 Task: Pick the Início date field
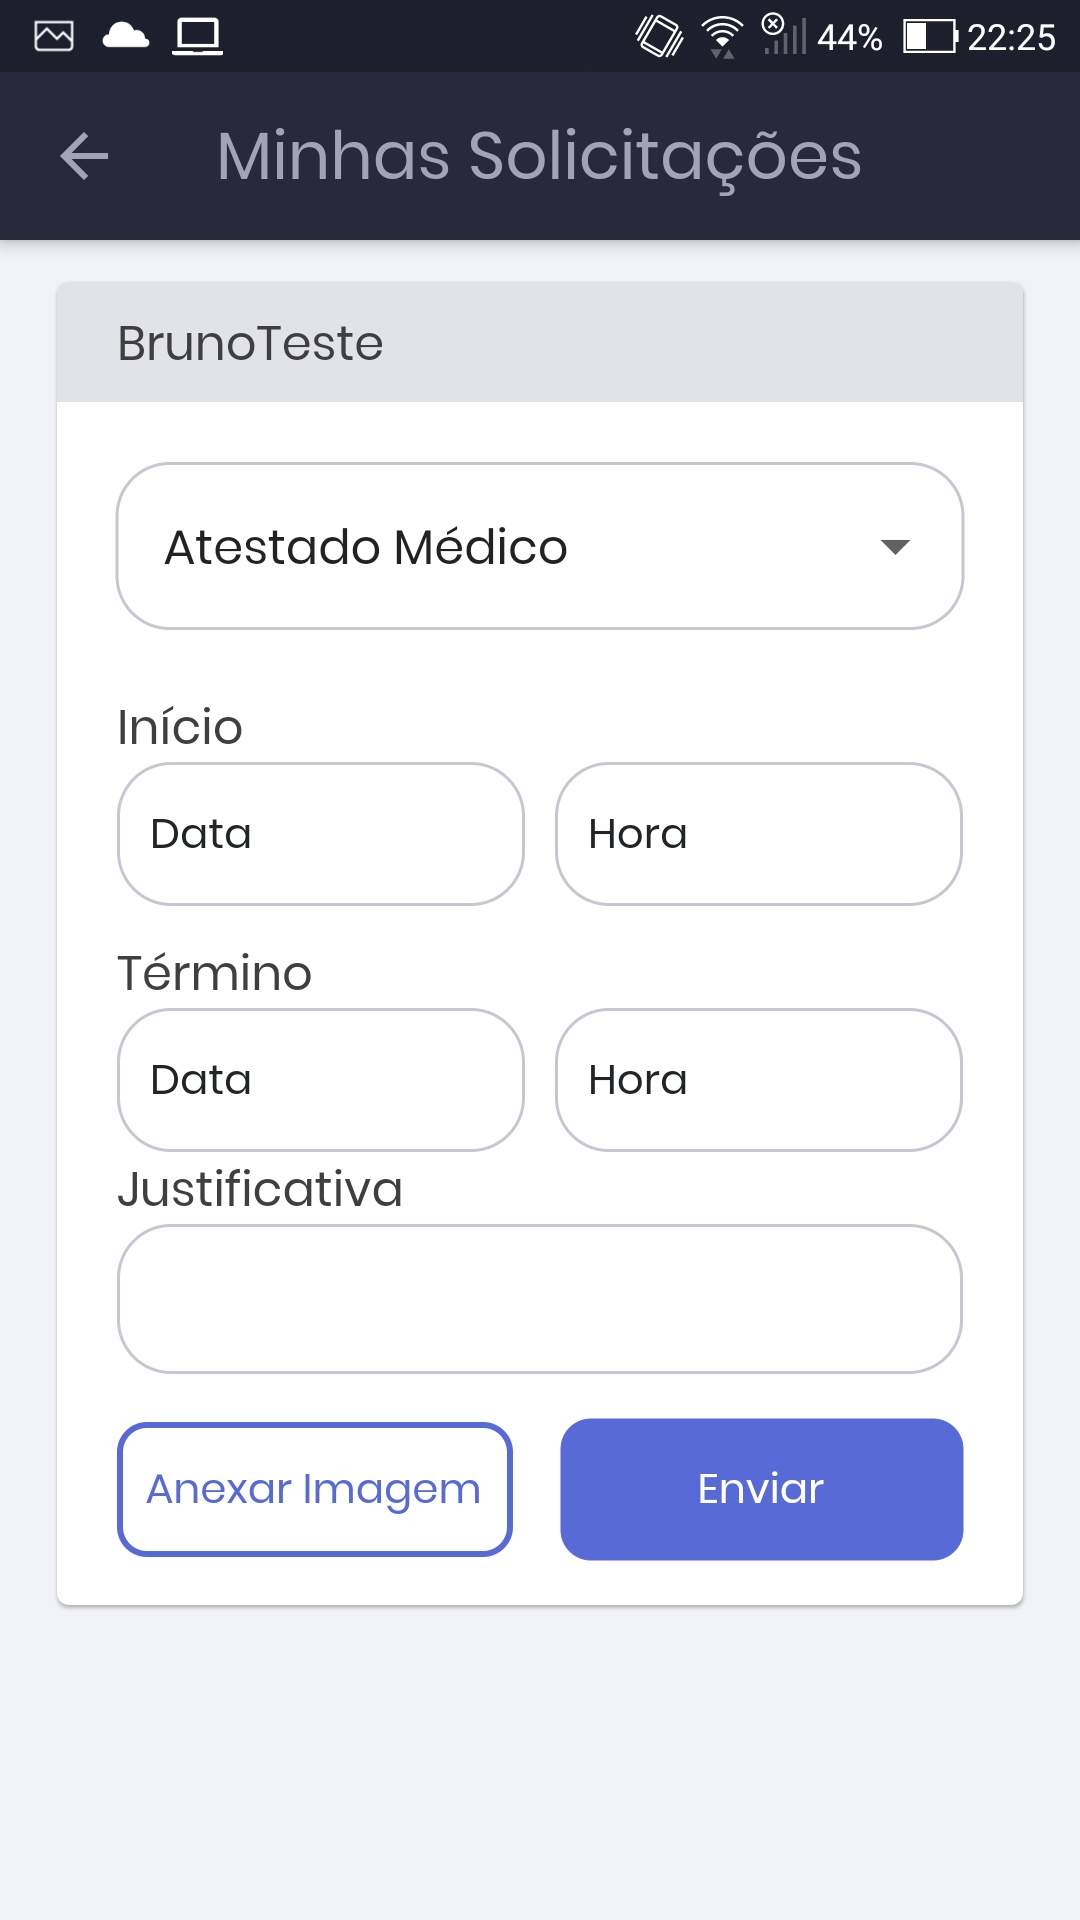(x=321, y=834)
